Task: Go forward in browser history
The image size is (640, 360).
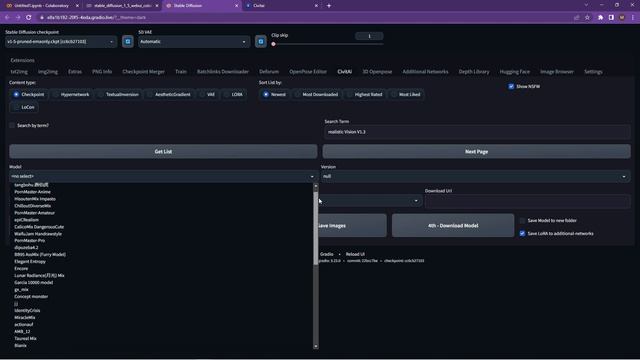Action: click(x=18, y=18)
